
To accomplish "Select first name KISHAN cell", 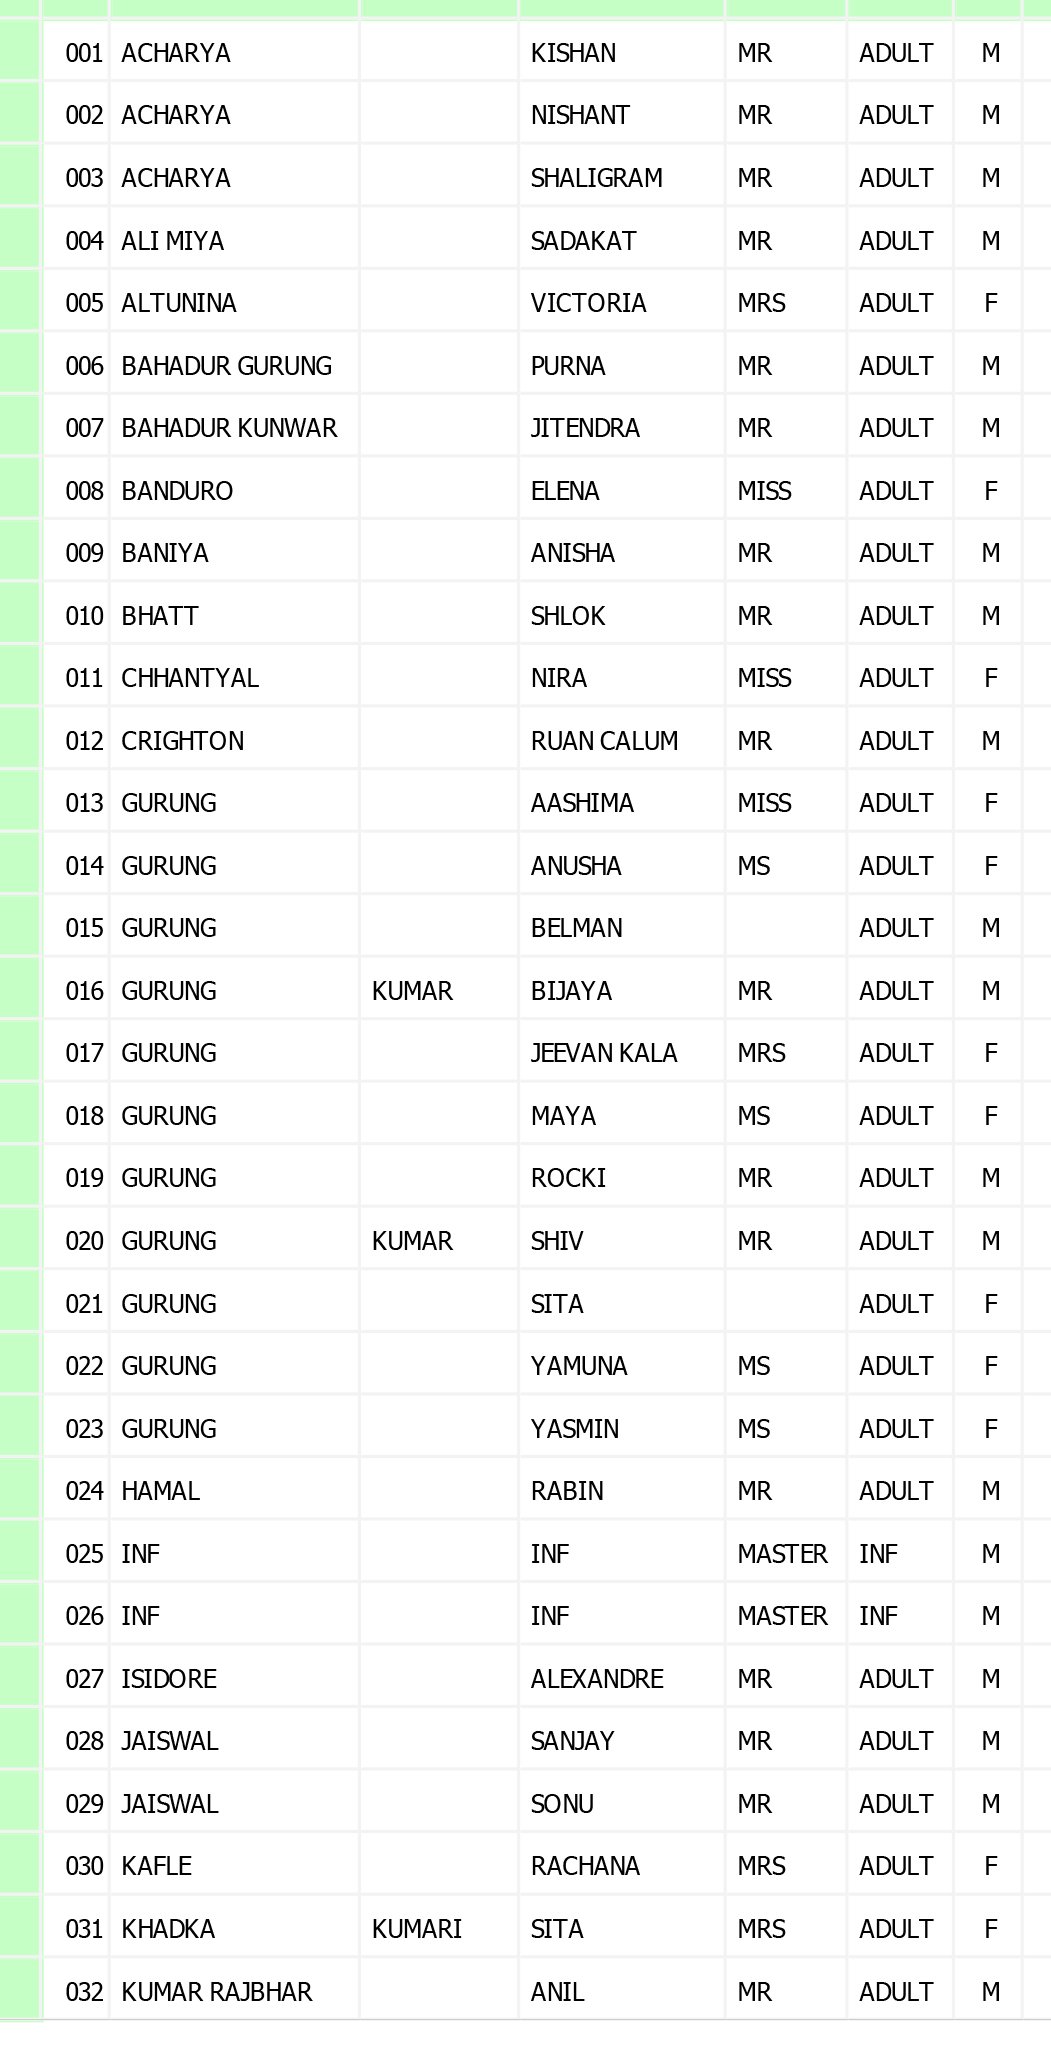I will (x=573, y=53).
